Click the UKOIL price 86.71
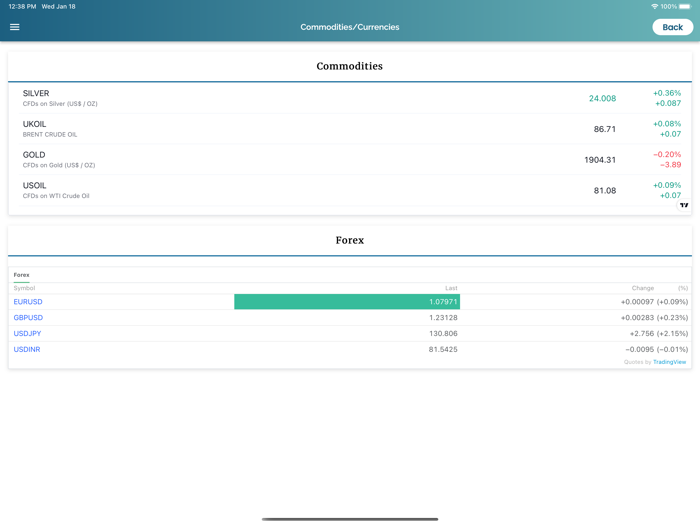This screenshot has height=525, width=700. point(604,129)
